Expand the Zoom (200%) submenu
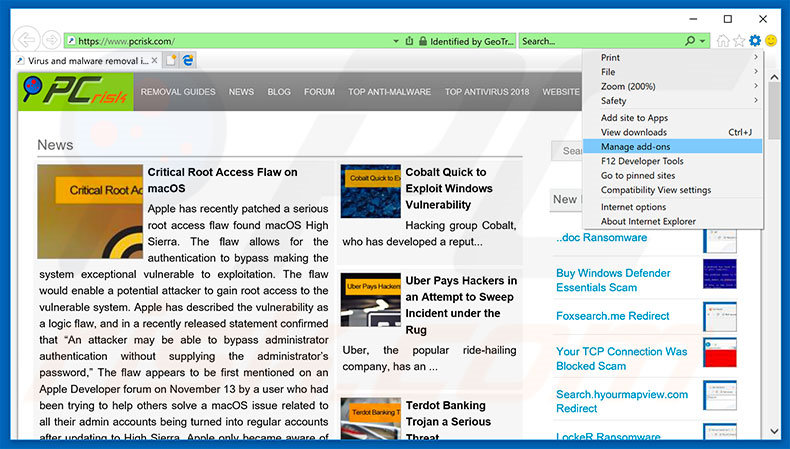This screenshot has width=790, height=449. tap(673, 86)
